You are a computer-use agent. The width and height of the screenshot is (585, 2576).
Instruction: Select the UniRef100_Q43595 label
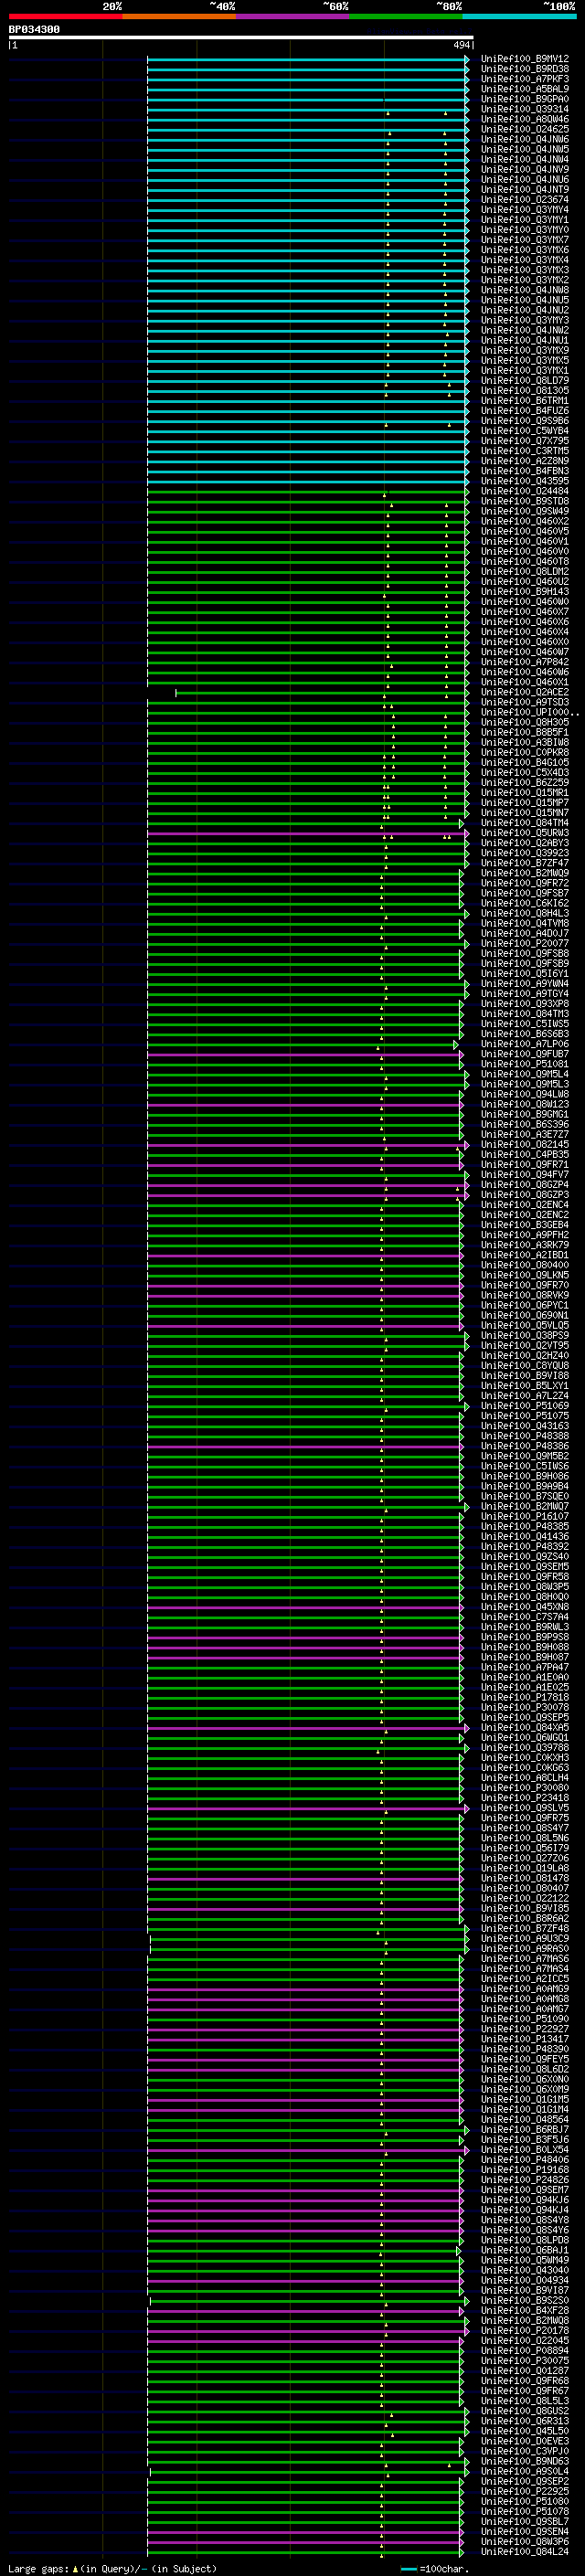point(525,481)
